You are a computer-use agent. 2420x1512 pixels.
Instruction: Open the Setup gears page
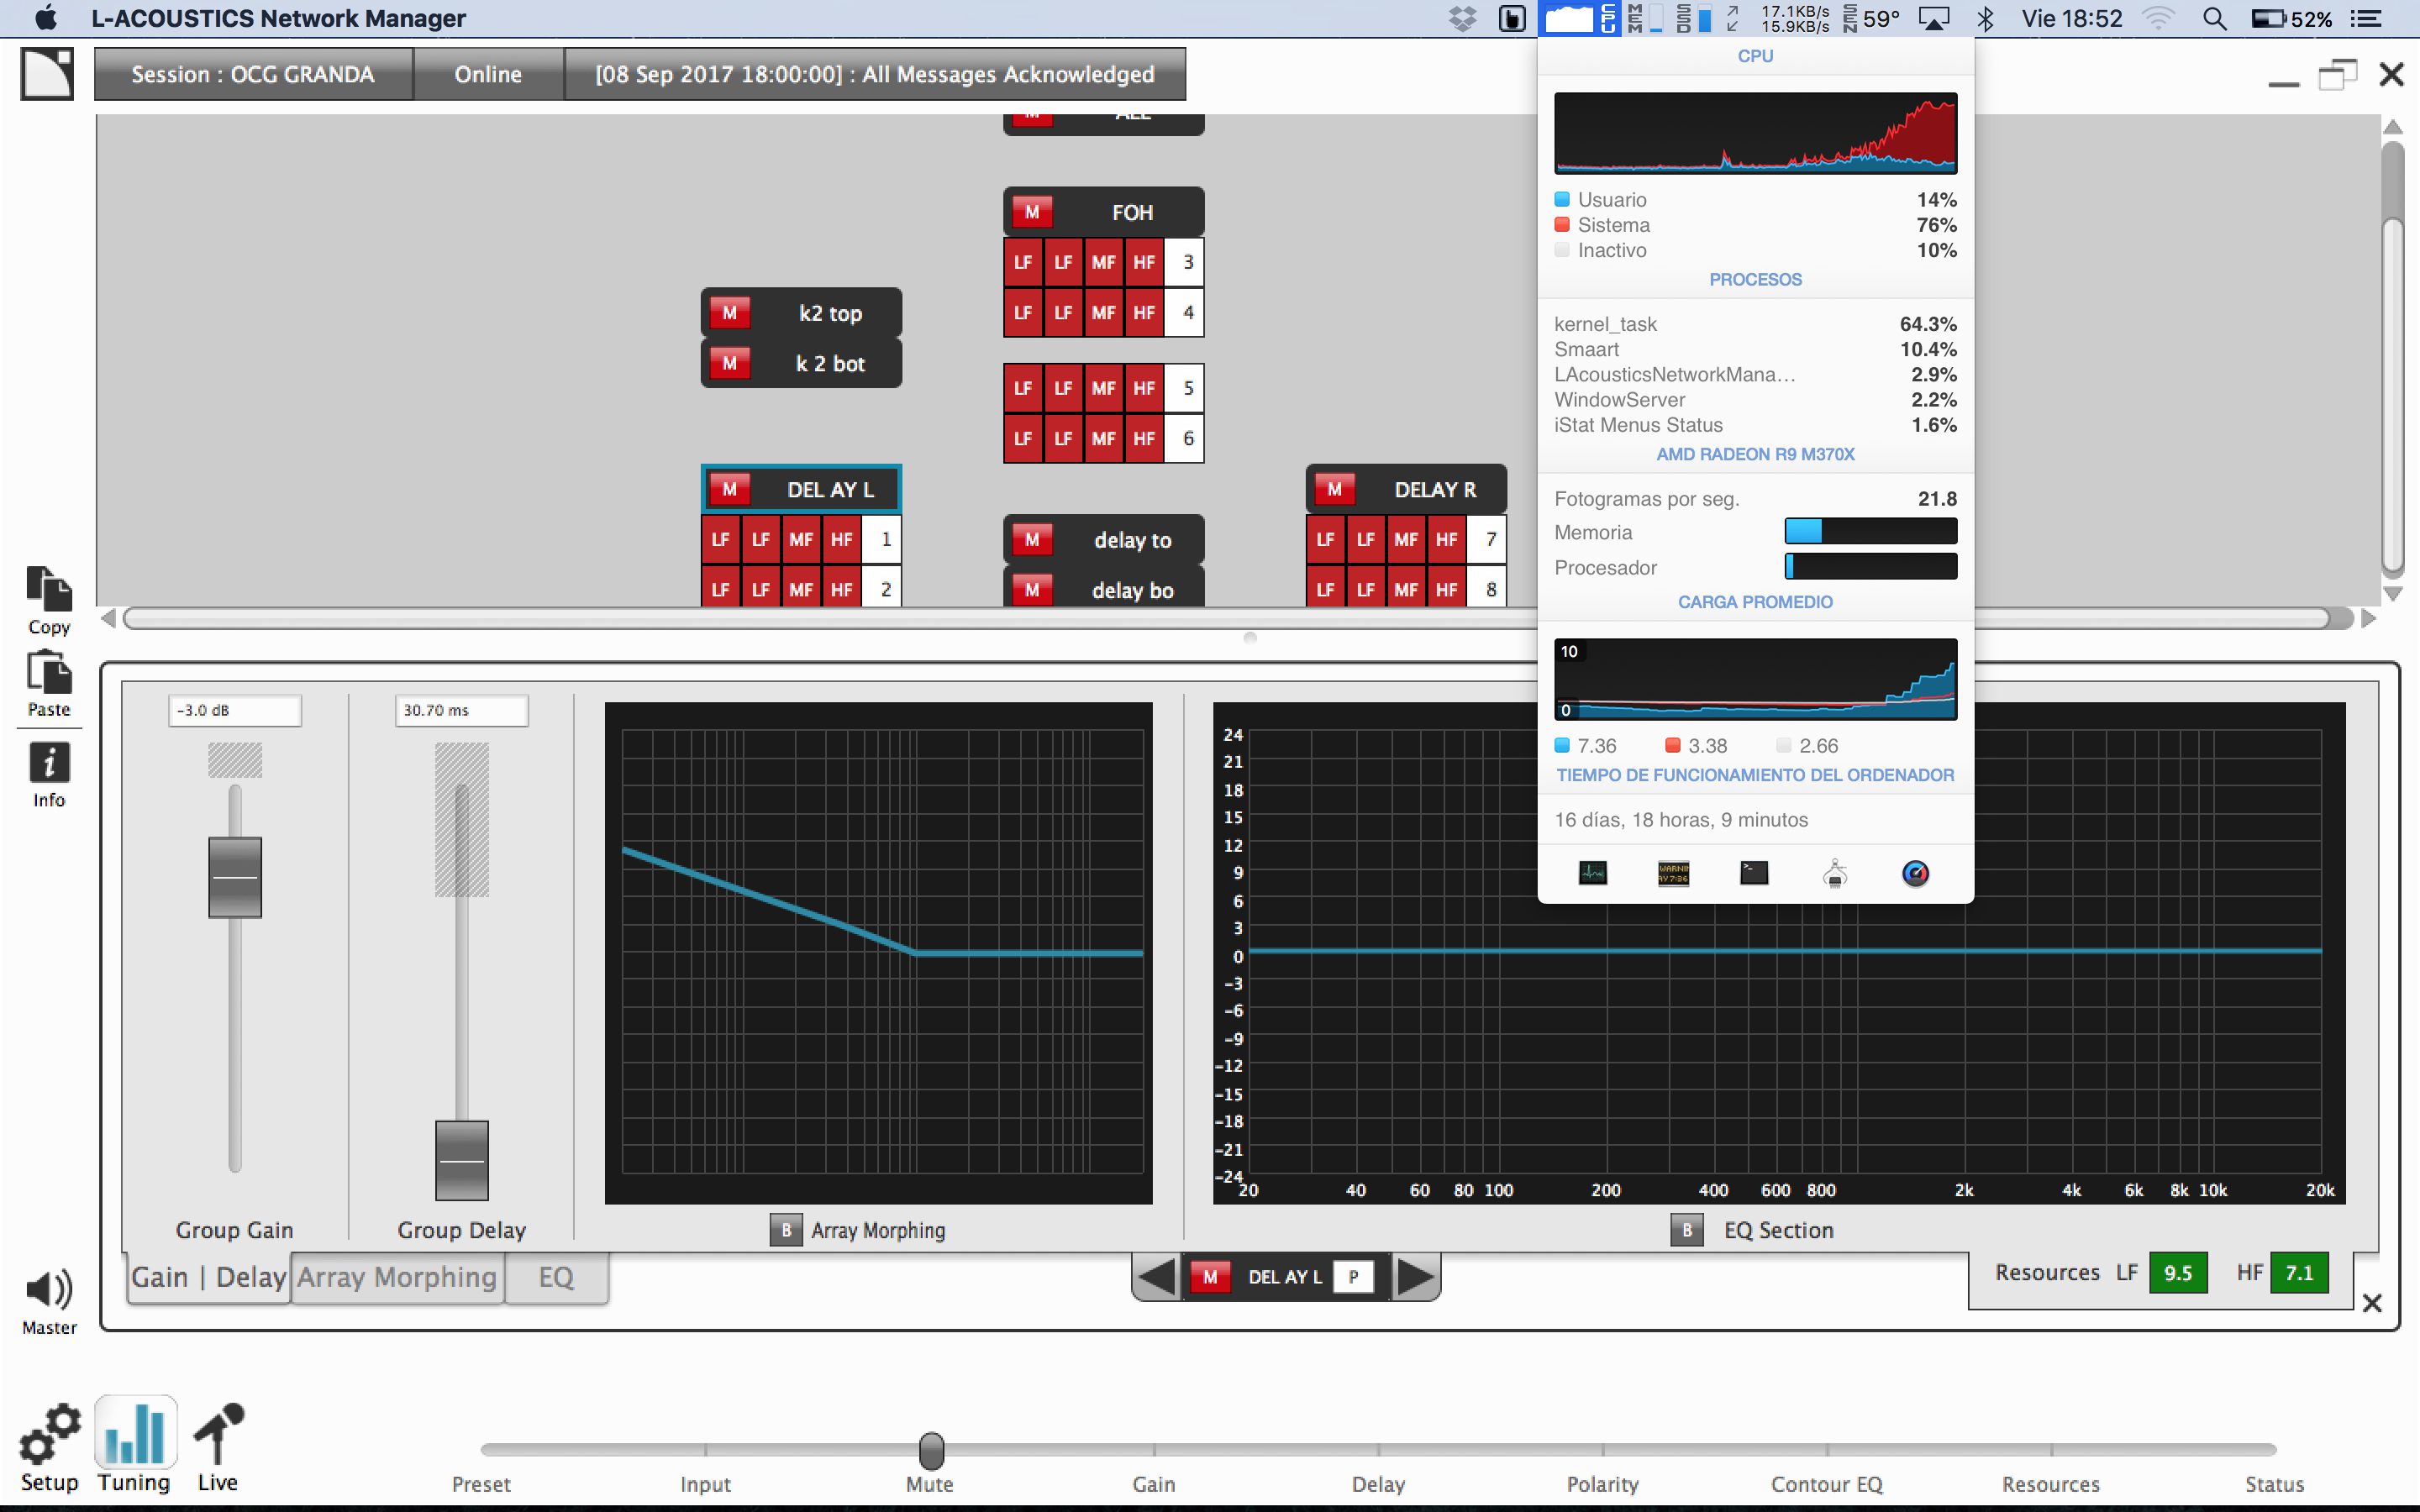(x=49, y=1447)
